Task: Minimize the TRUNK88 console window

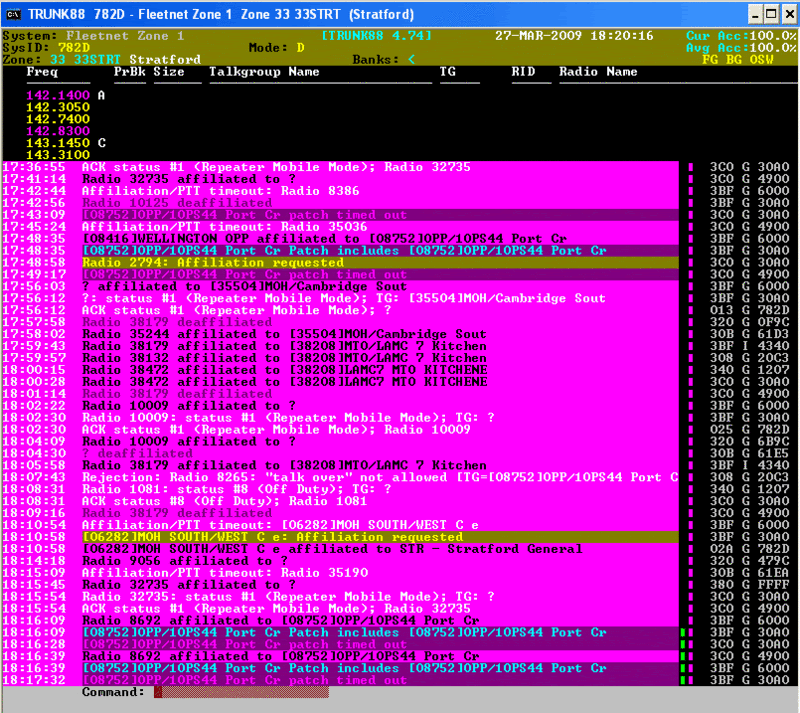Action: [750, 14]
